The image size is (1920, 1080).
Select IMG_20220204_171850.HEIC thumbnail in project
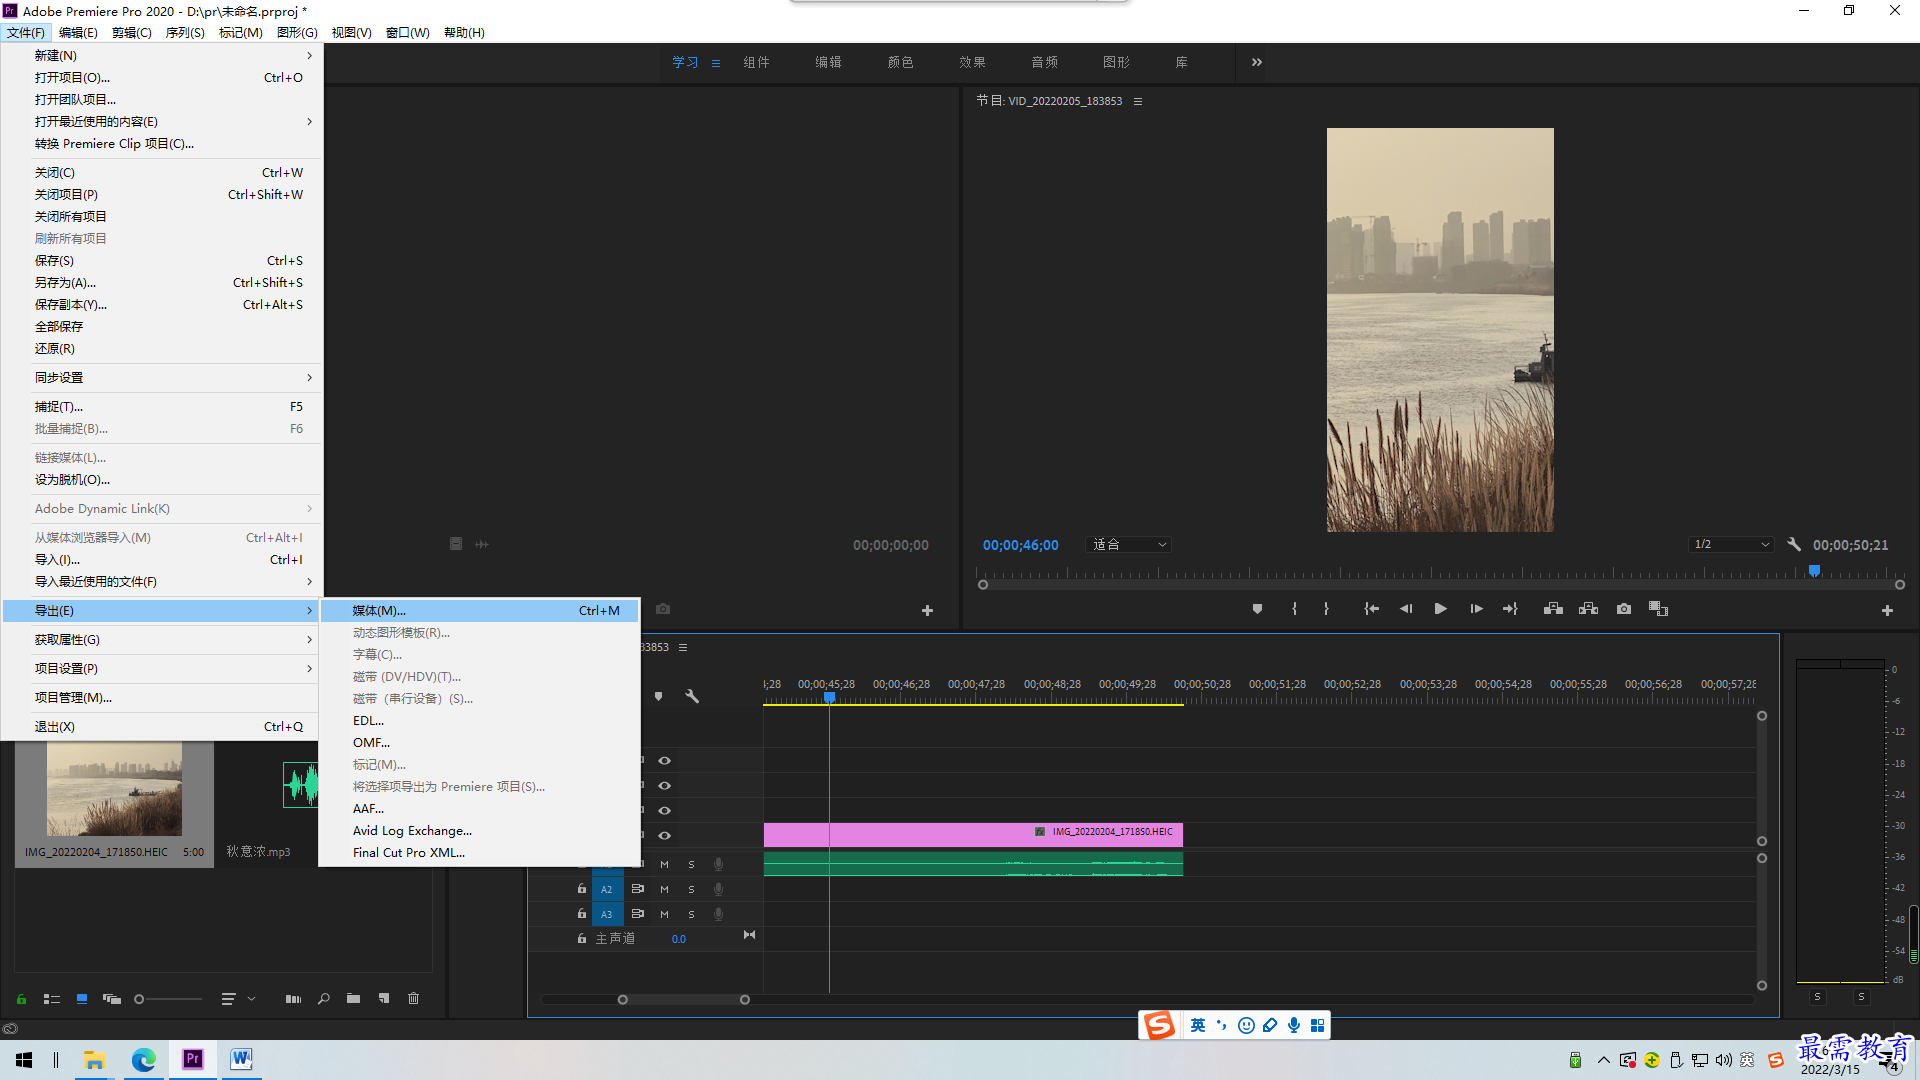[114, 790]
